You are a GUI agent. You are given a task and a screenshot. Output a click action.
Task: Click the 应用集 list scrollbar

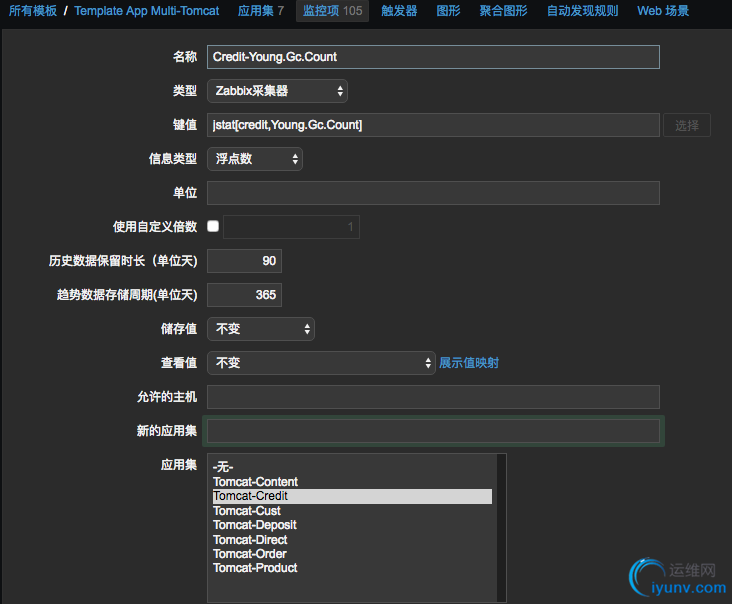pyautogui.click(x=501, y=527)
